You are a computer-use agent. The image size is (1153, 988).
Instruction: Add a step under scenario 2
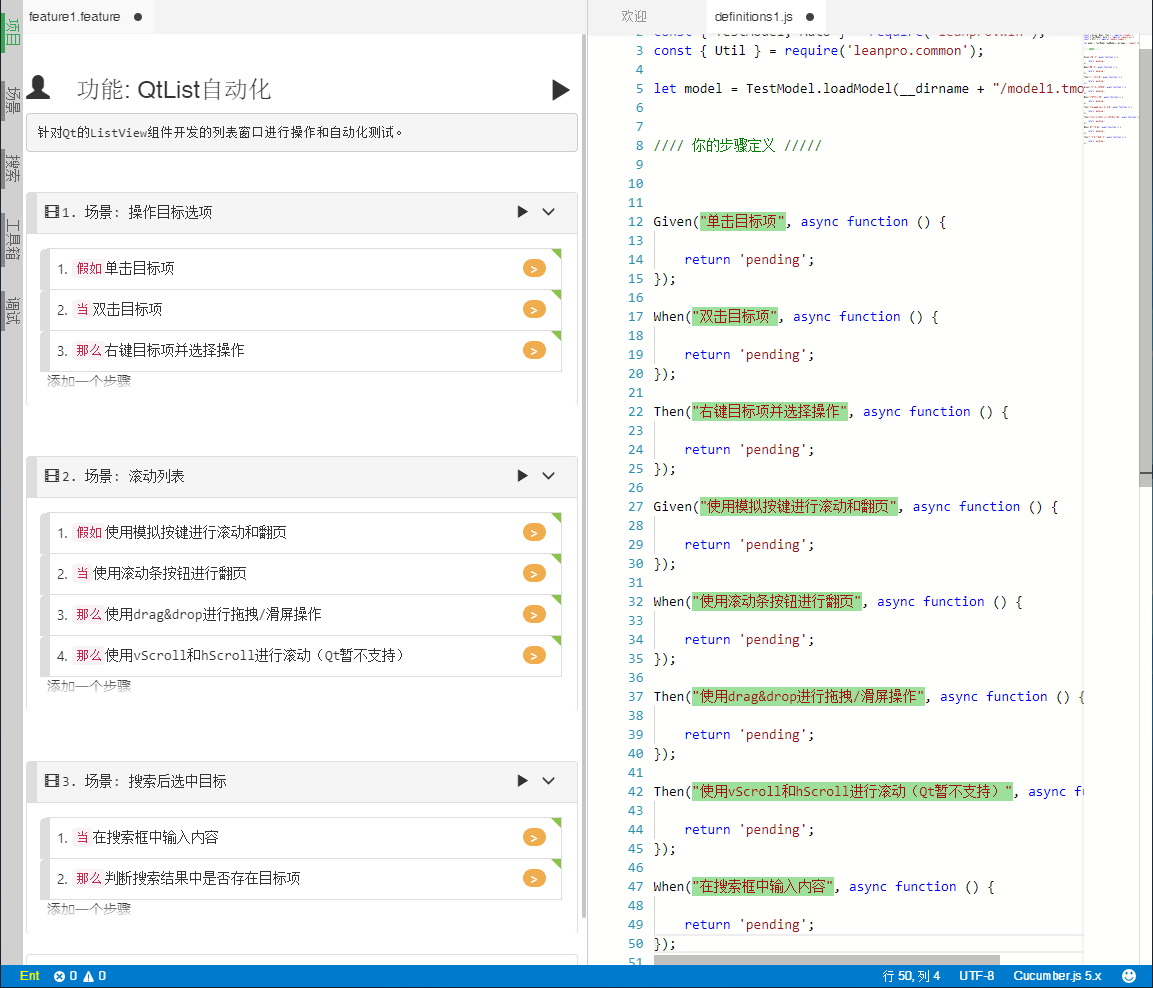coord(89,686)
